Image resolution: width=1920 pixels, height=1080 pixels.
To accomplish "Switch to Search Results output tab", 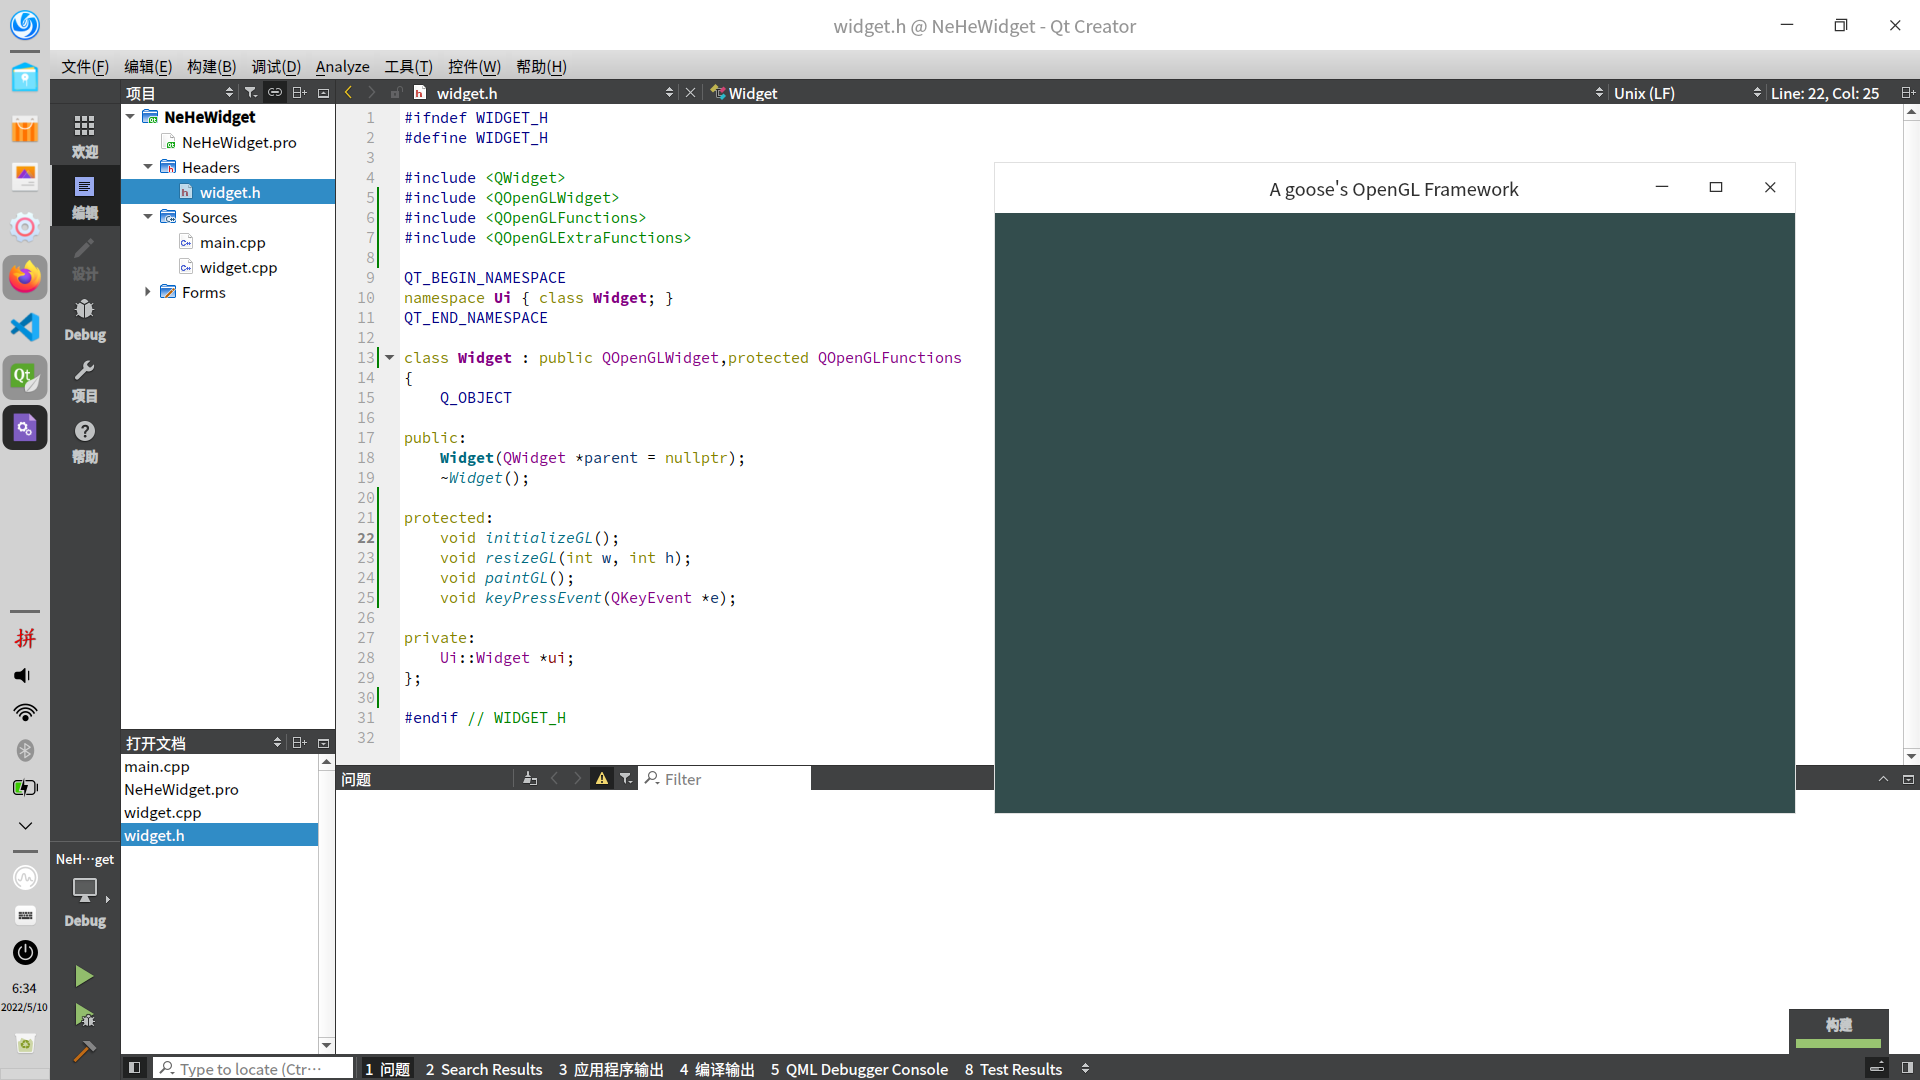I will 484,1069.
